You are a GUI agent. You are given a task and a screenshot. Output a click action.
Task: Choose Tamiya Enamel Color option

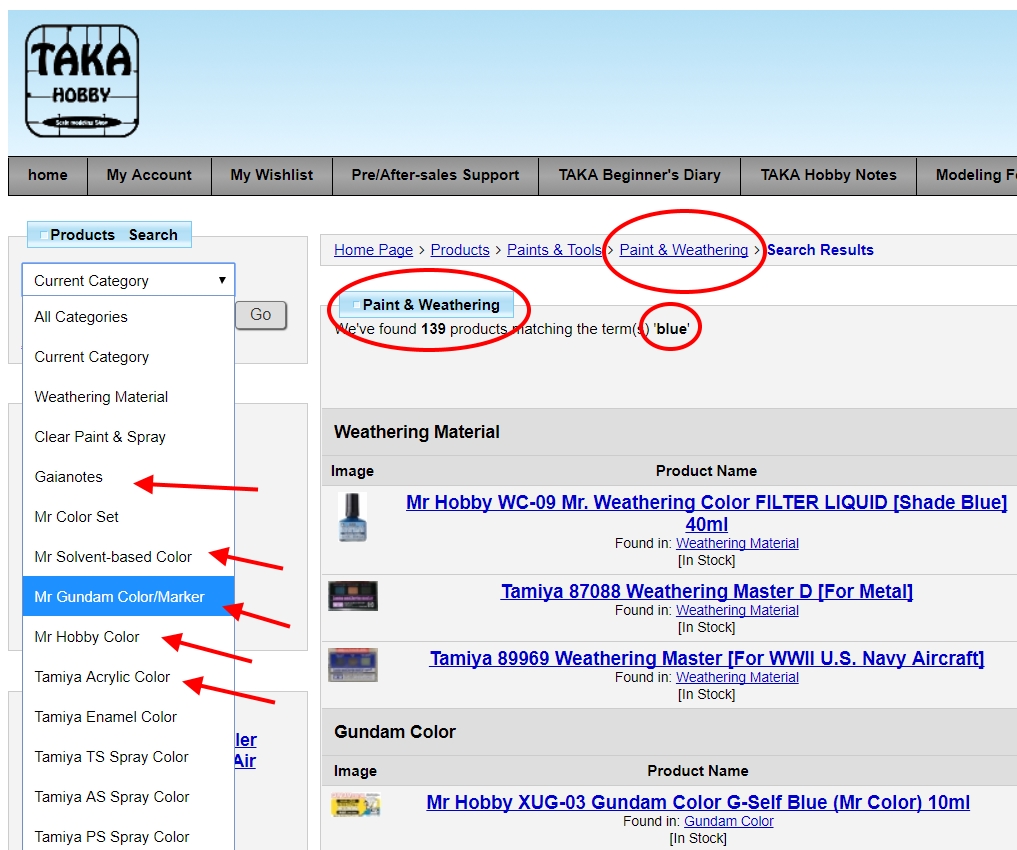128,717
